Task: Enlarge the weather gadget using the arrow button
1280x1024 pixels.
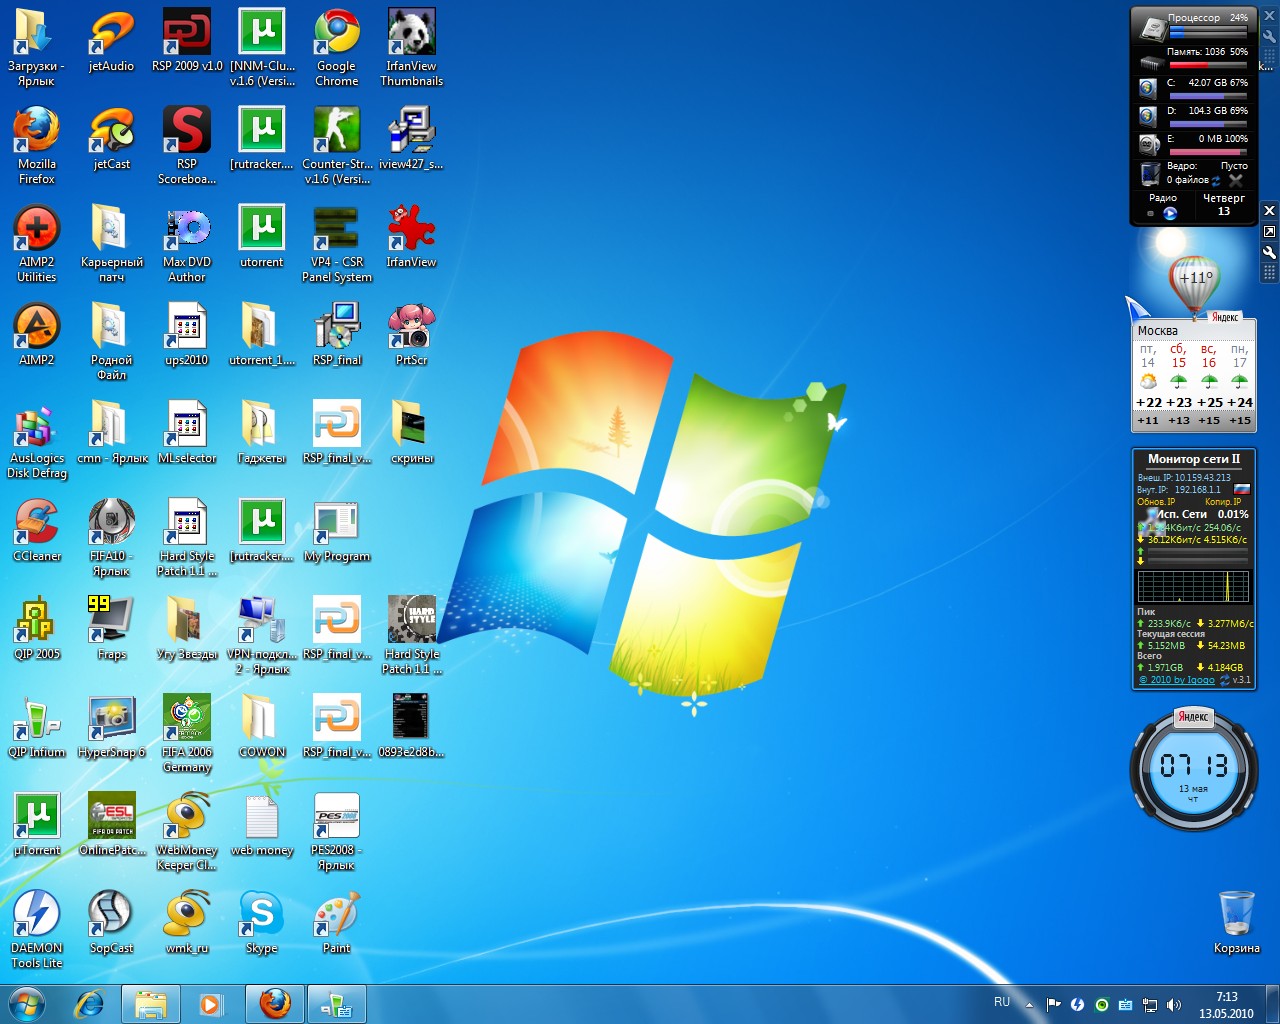Action: coord(1269,232)
